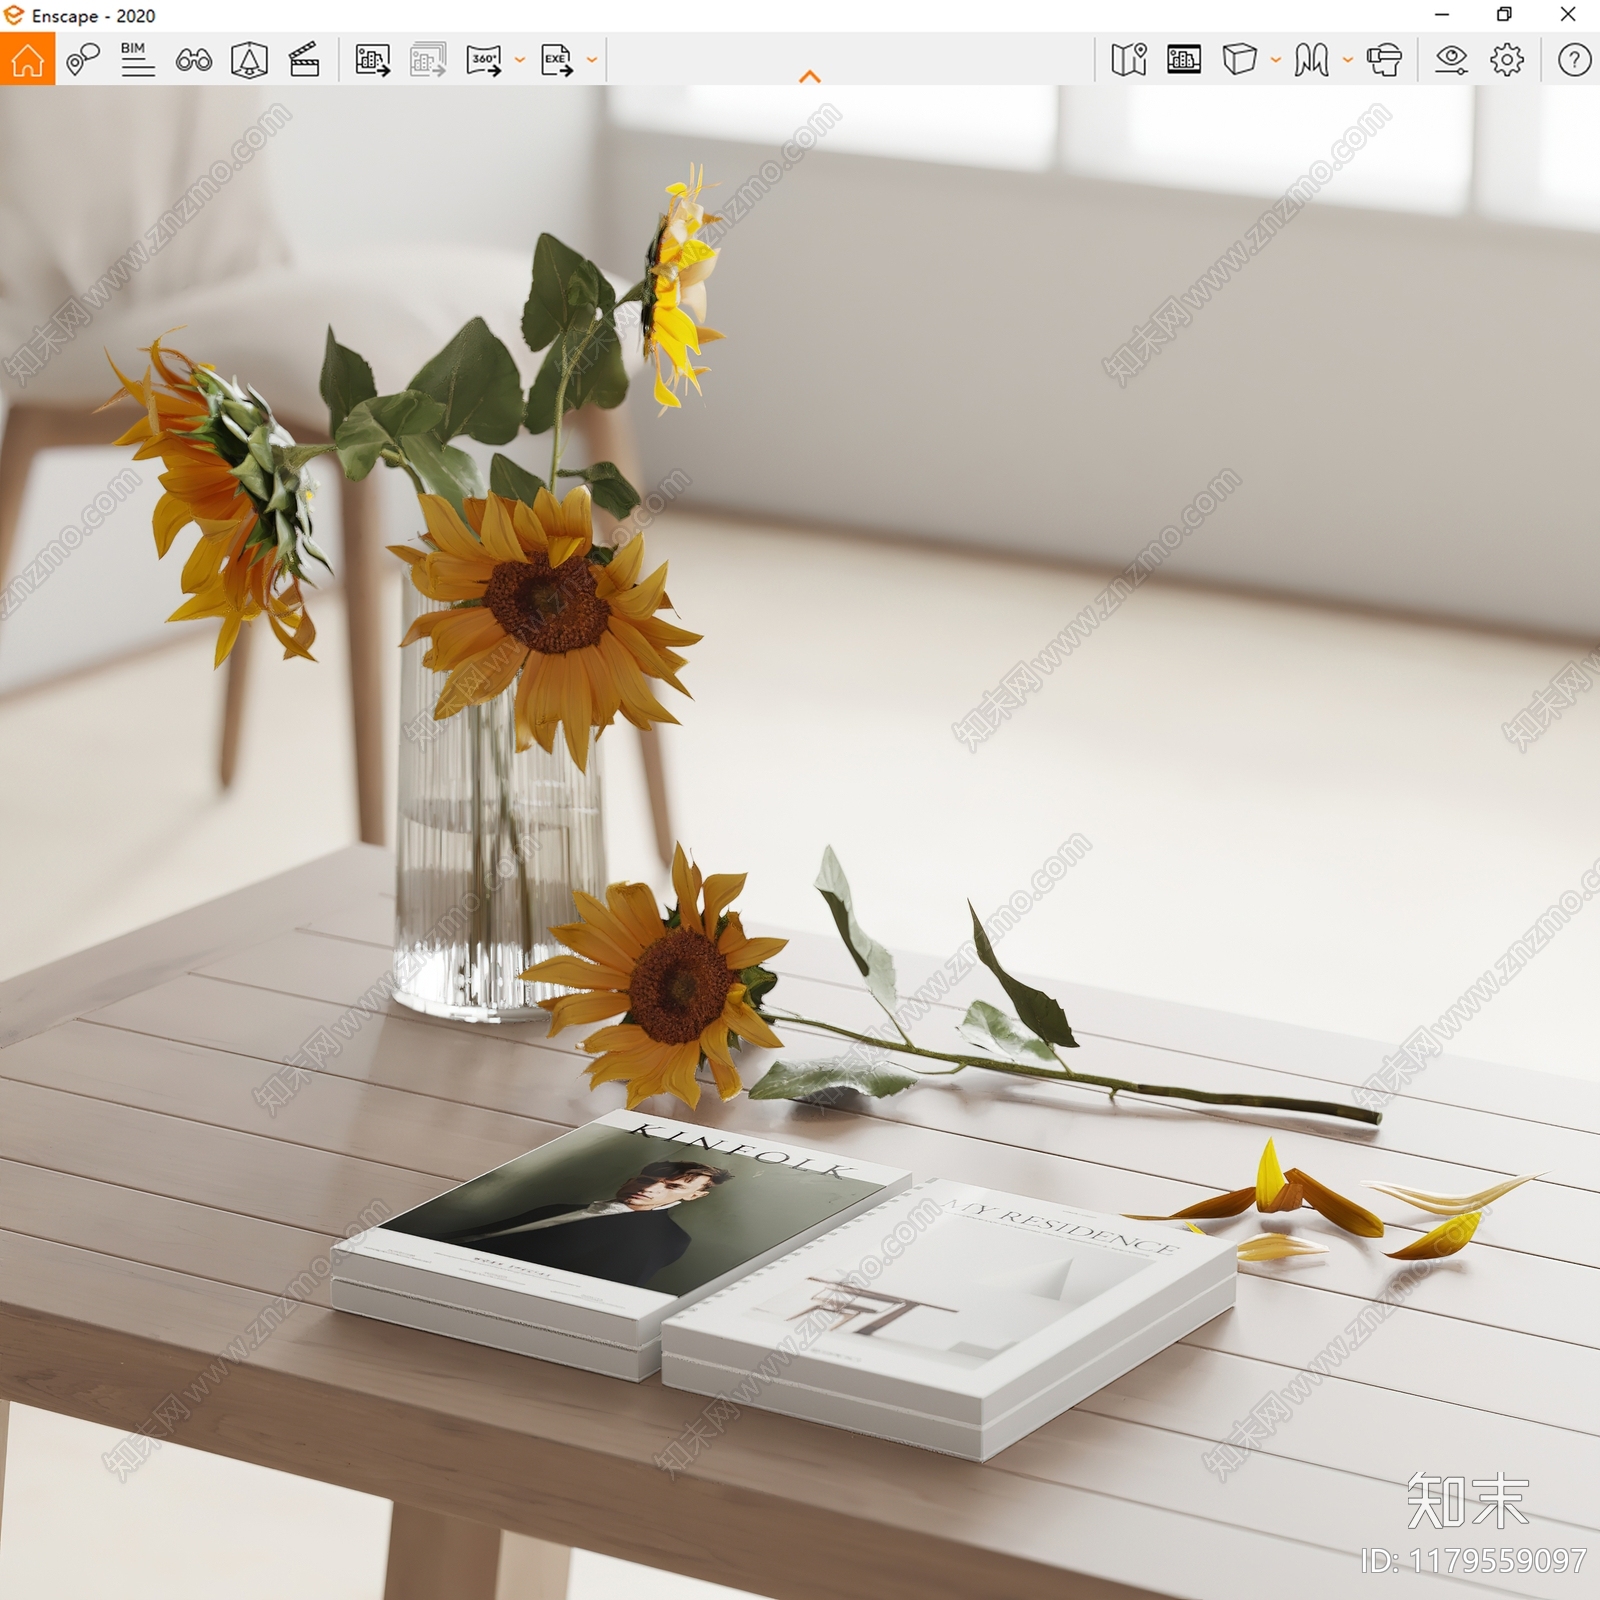Image resolution: width=1600 pixels, height=1600 pixels.
Task: Click the EXE standalone export icon
Action: tap(558, 60)
